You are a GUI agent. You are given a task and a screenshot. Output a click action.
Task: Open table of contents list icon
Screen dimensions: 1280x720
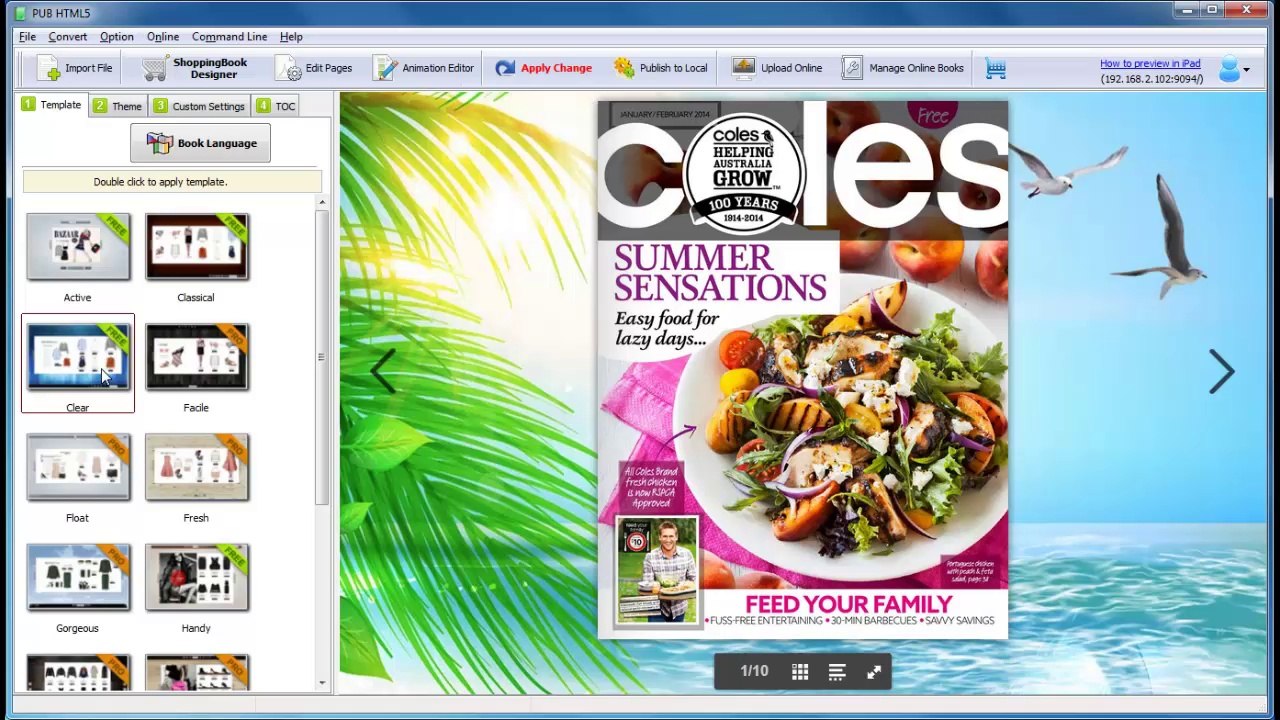[837, 673]
